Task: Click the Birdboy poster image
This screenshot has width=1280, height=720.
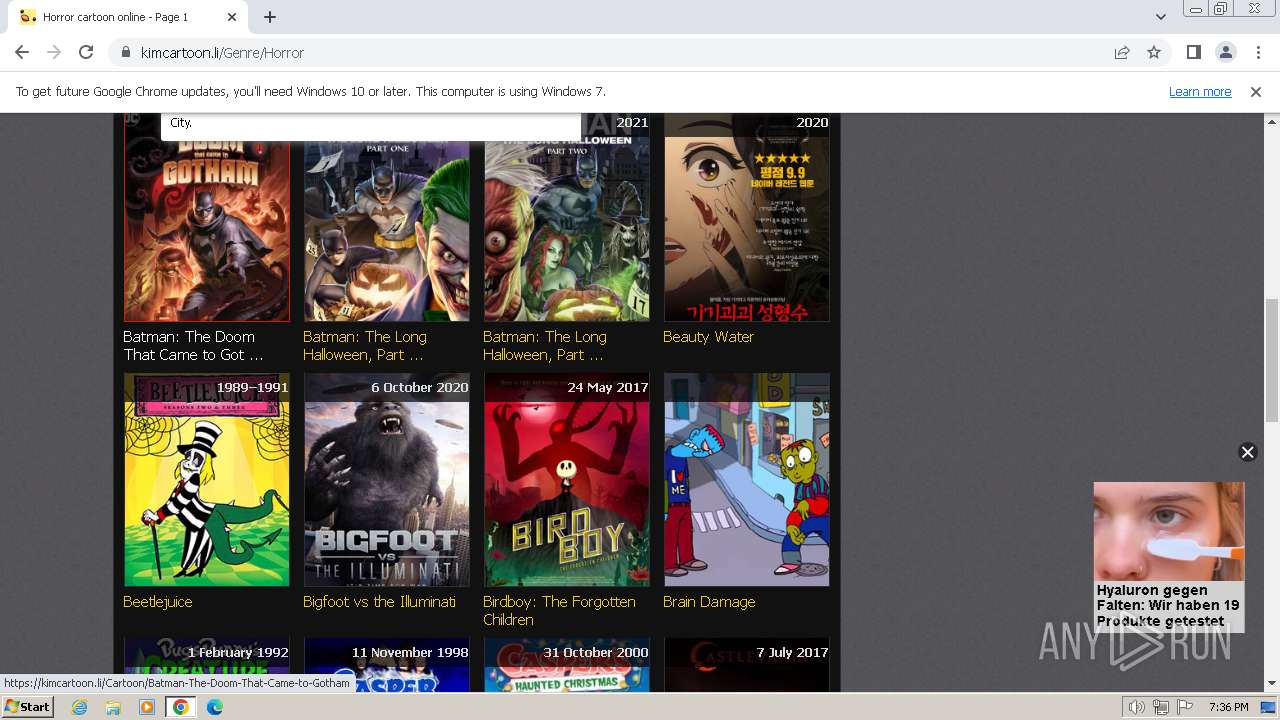Action: (567, 480)
